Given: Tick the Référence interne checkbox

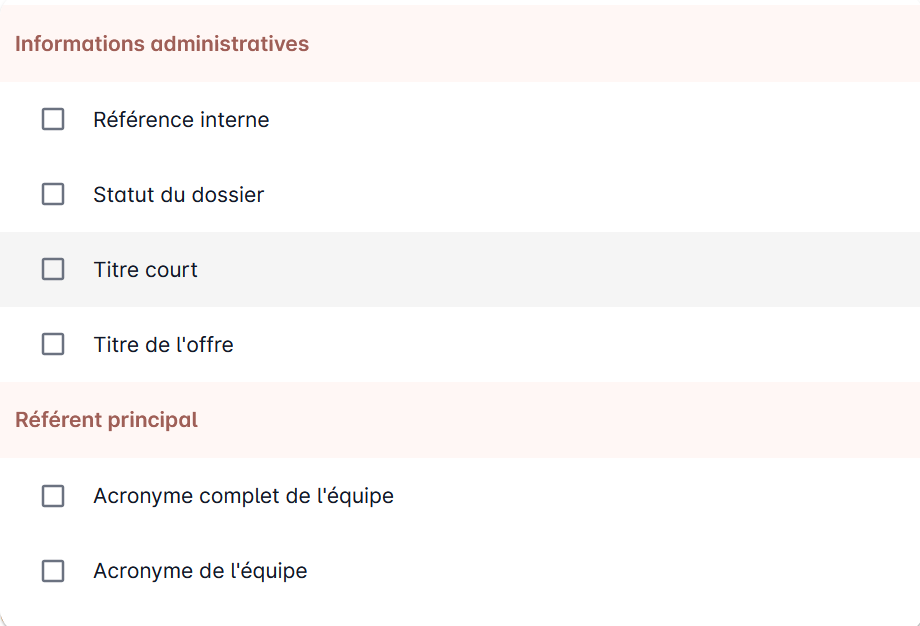Looking at the screenshot, I should (53, 119).
